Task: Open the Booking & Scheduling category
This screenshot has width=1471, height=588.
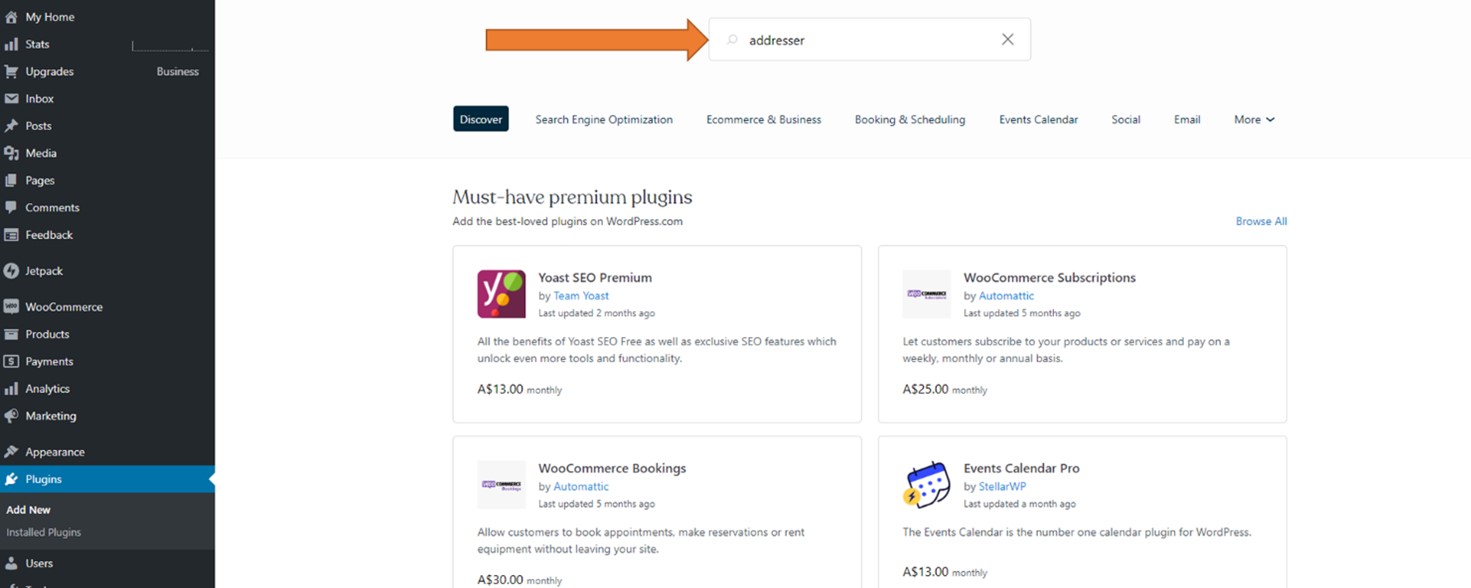Action: (909, 119)
